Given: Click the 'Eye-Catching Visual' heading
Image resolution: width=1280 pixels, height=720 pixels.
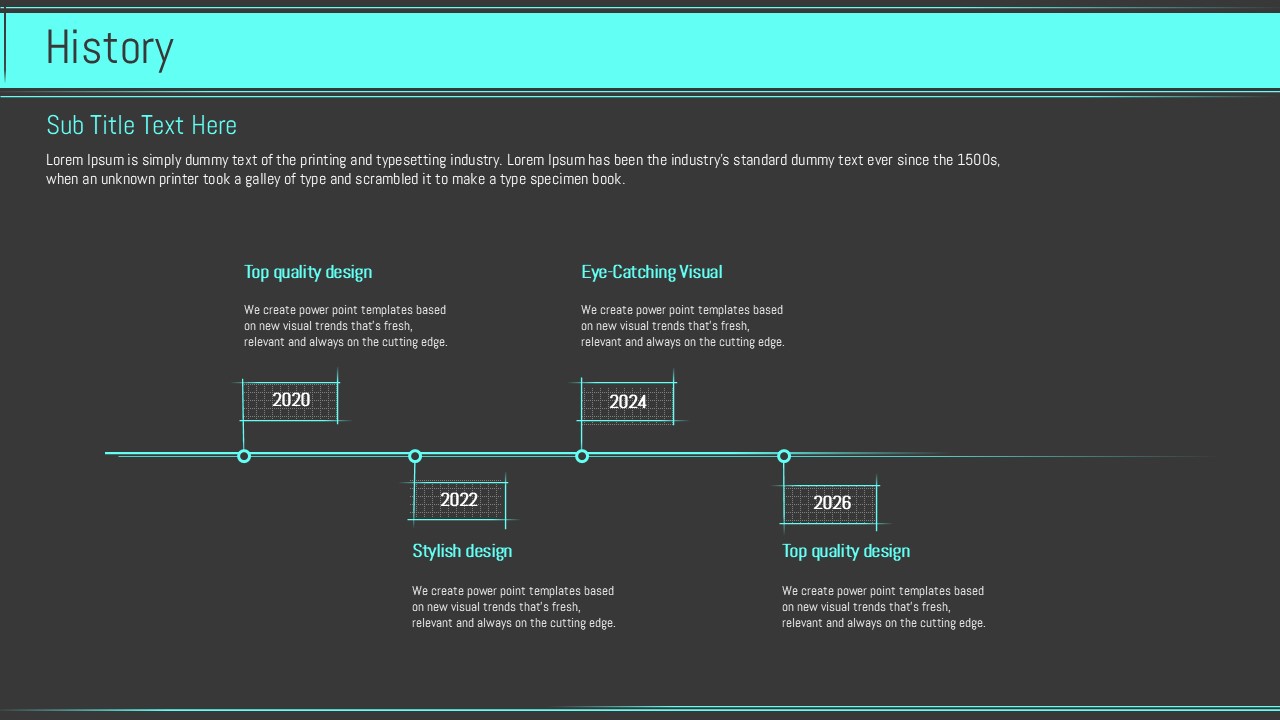Looking at the screenshot, I should (x=651, y=272).
